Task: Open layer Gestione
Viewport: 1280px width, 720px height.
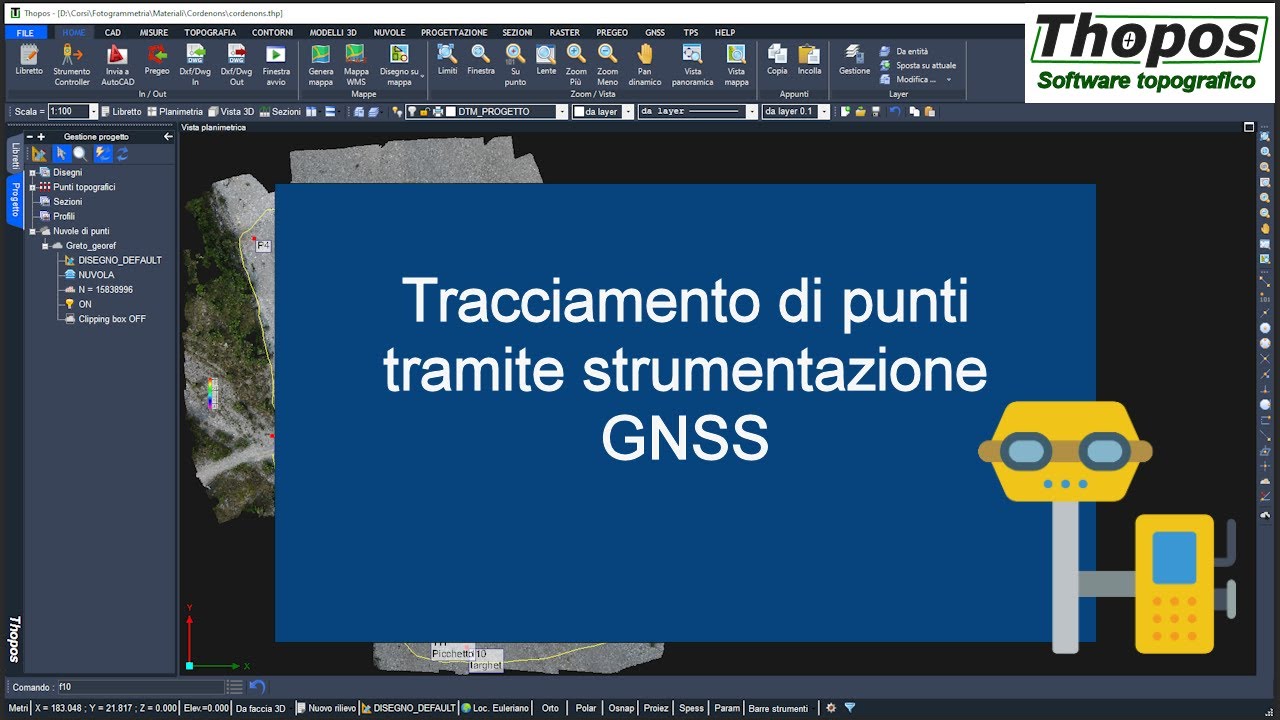Action: coord(854,59)
